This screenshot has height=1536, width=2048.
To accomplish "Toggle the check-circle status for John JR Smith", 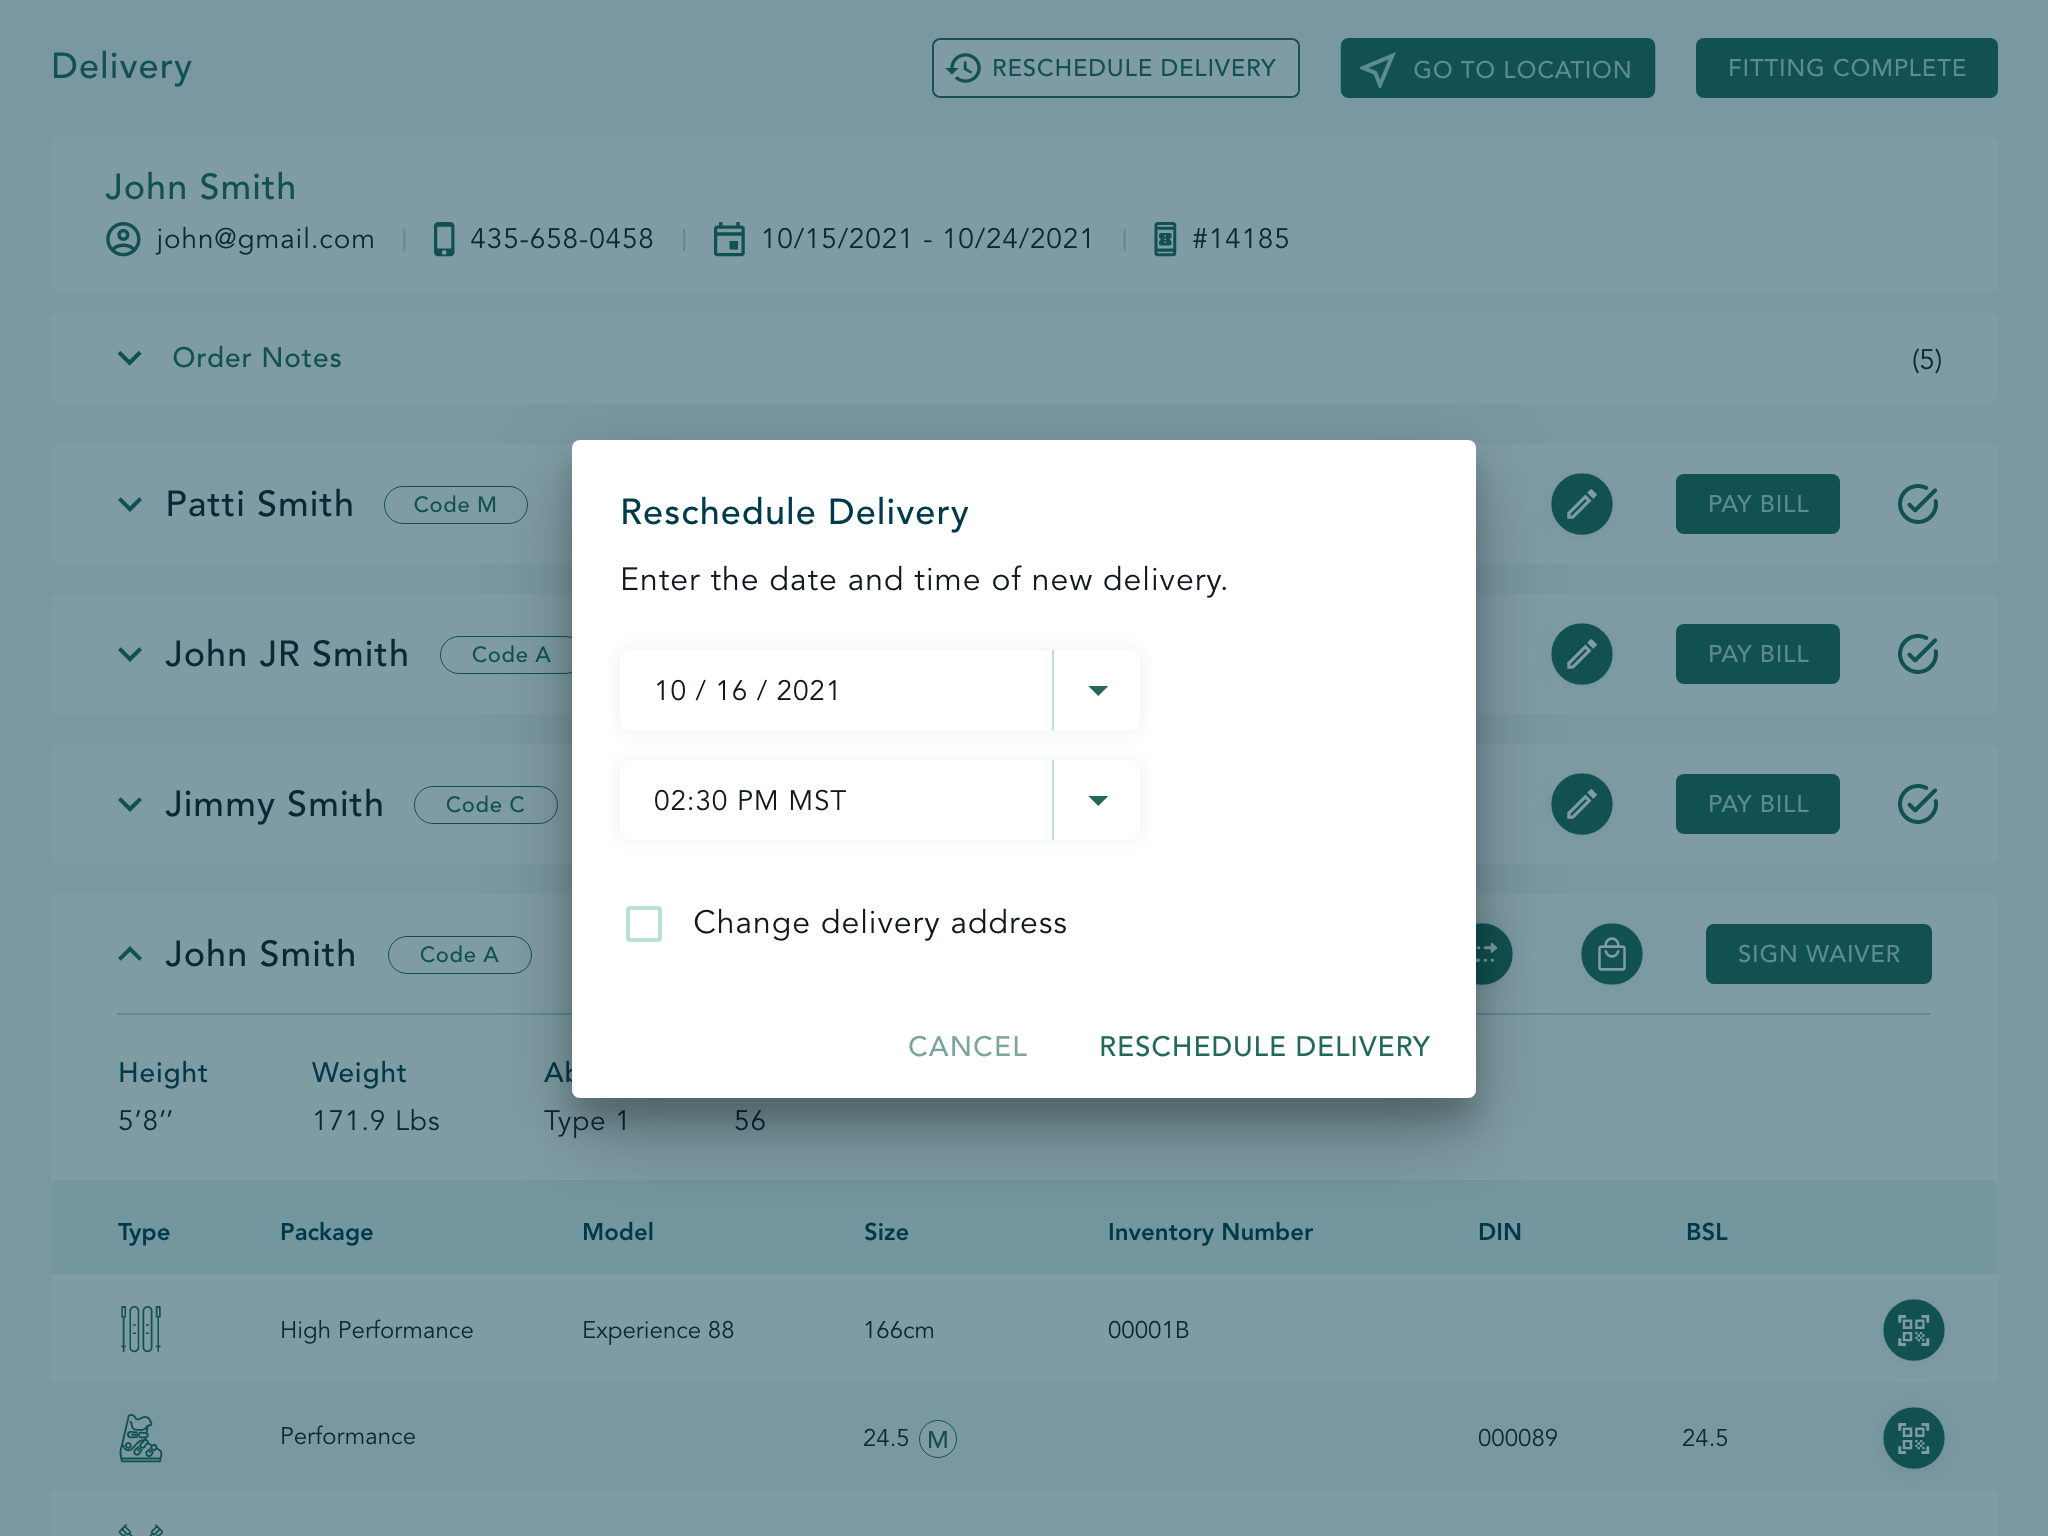I will 1917,654.
